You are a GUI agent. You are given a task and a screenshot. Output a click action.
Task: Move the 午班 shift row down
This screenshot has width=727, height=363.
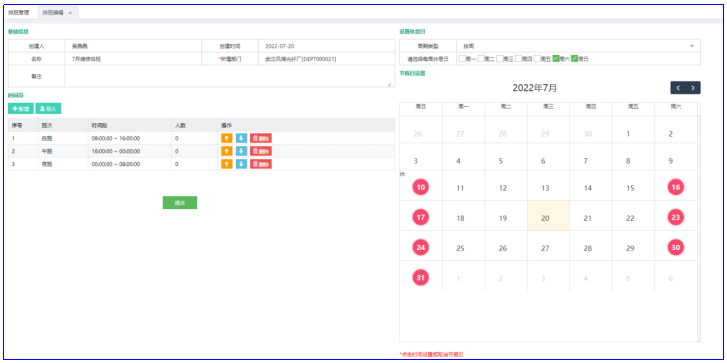pos(241,151)
